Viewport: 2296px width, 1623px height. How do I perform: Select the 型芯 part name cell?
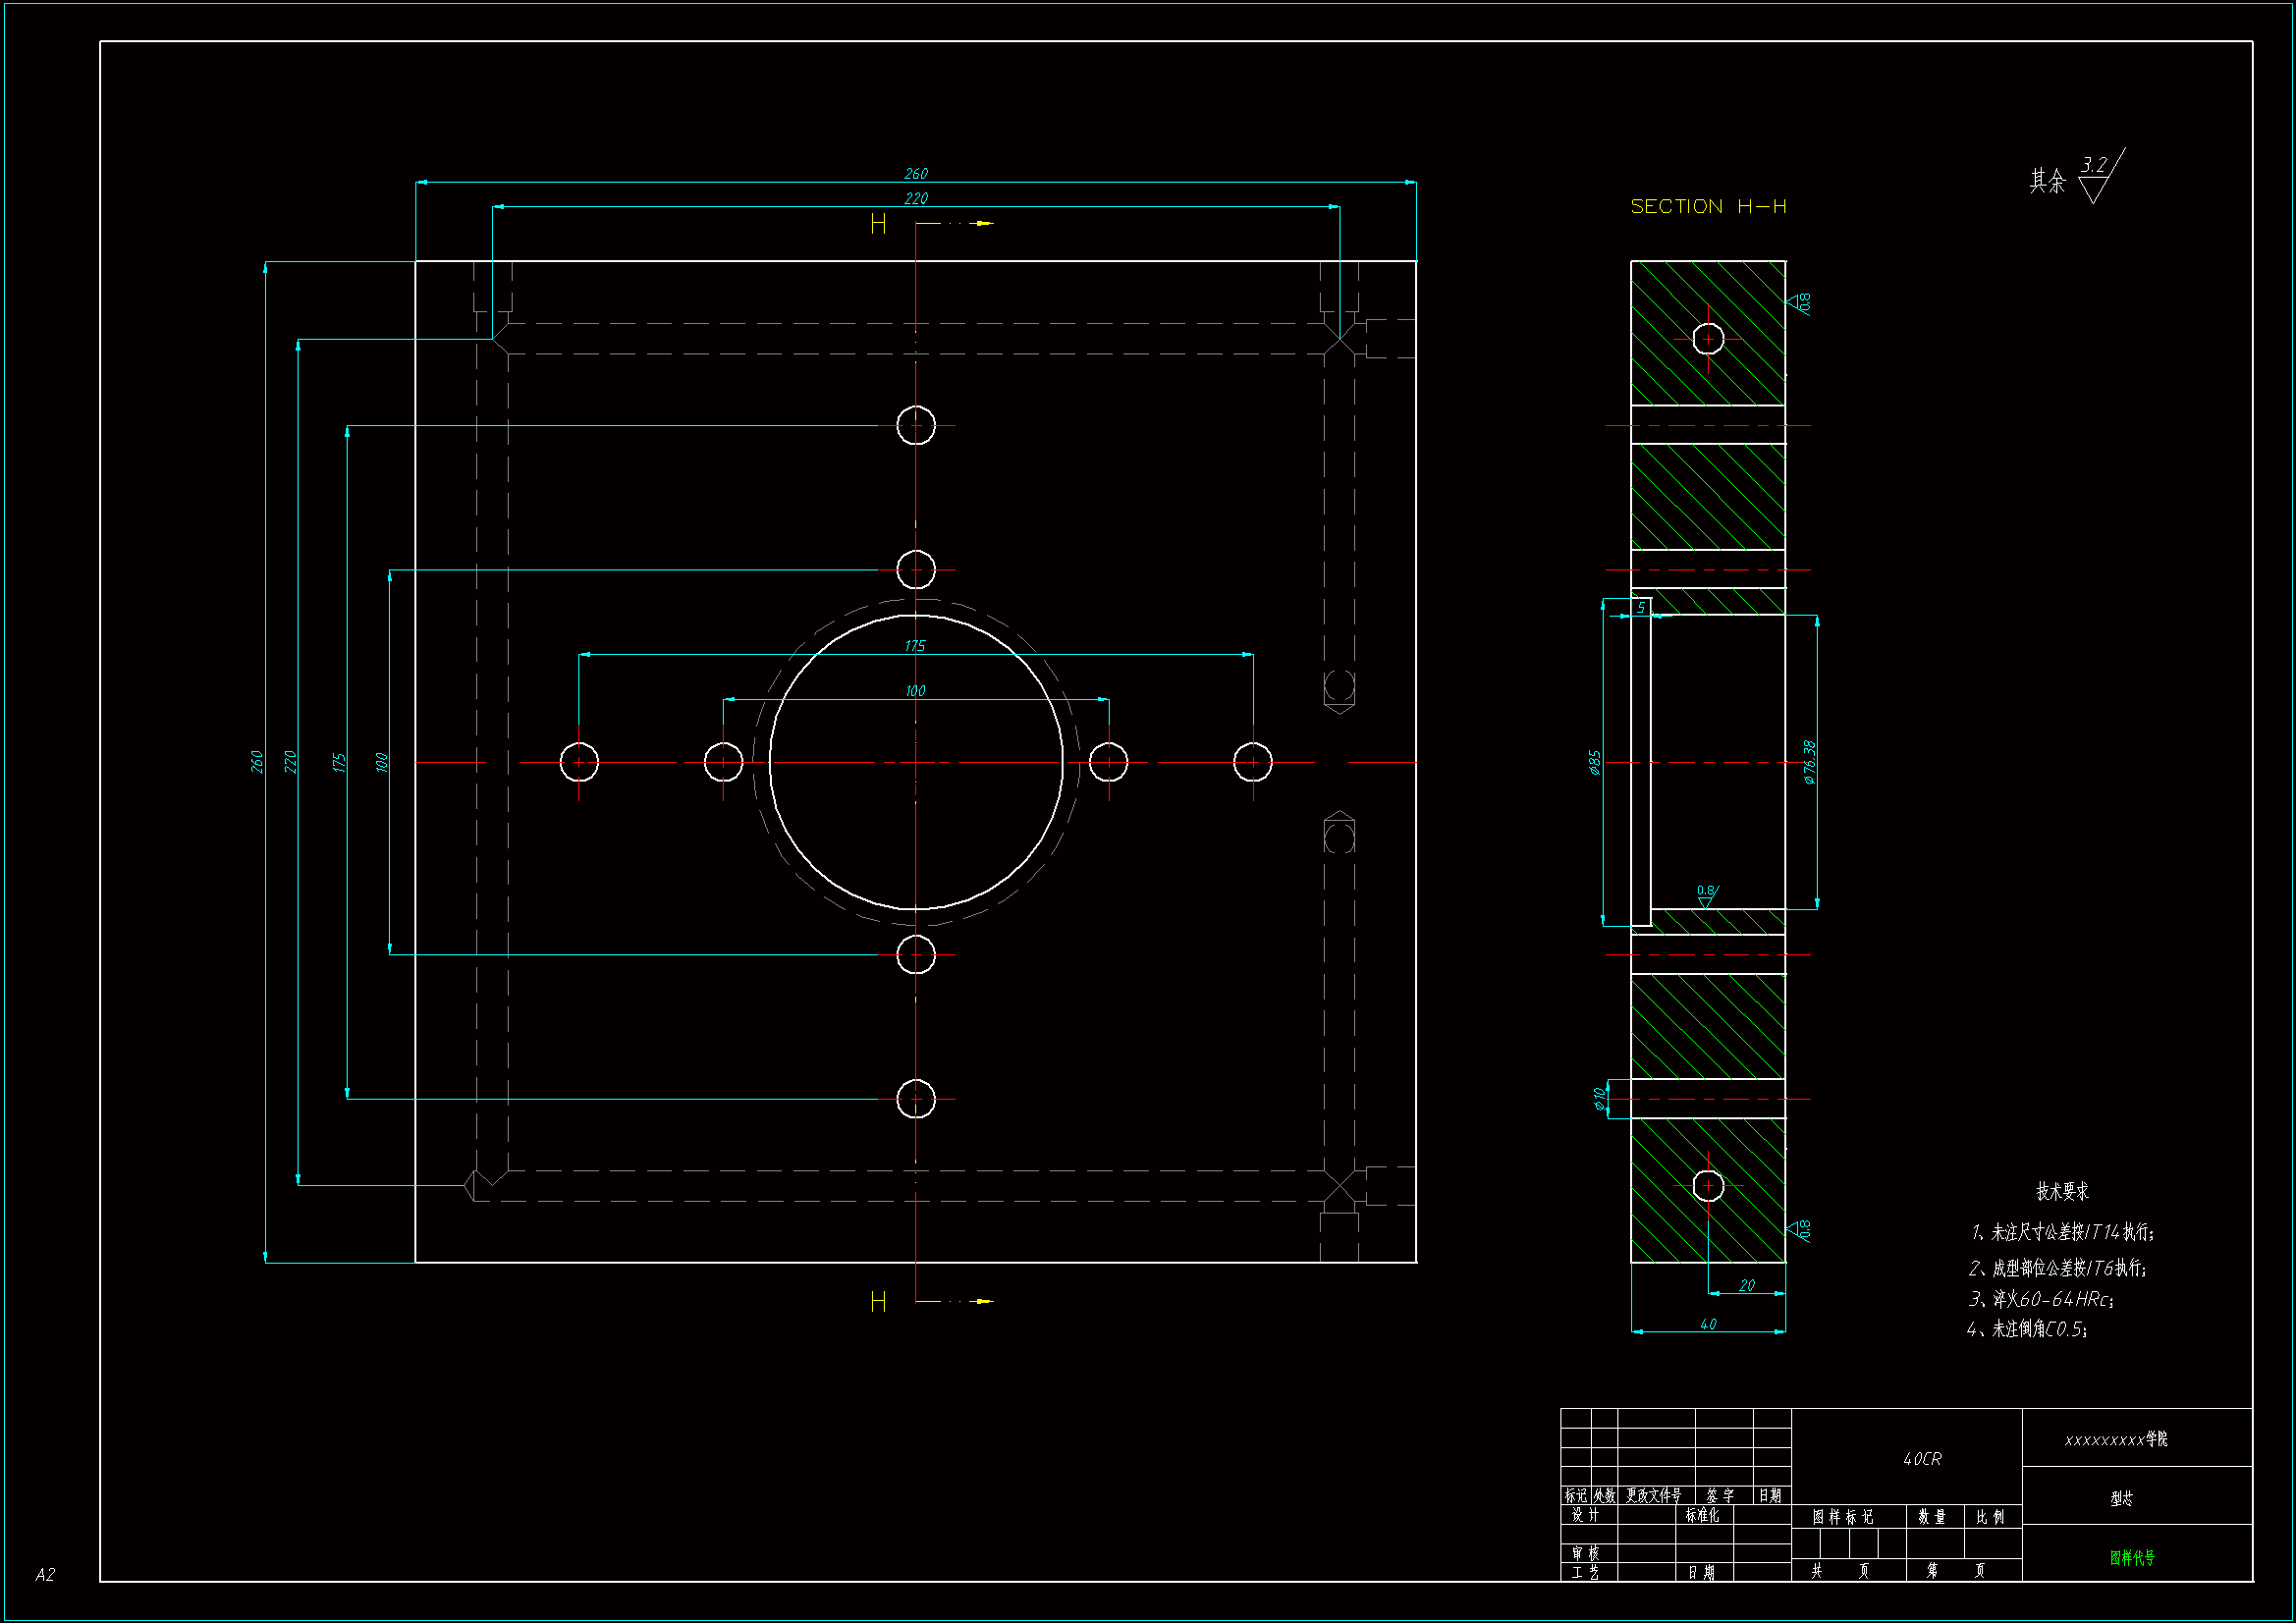coord(2121,1498)
